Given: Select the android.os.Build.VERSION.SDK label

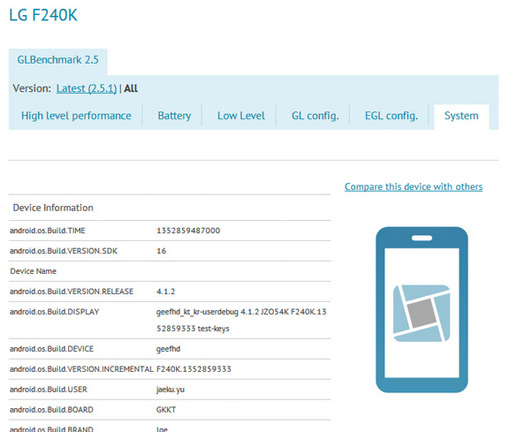Looking at the screenshot, I should coord(64,251).
